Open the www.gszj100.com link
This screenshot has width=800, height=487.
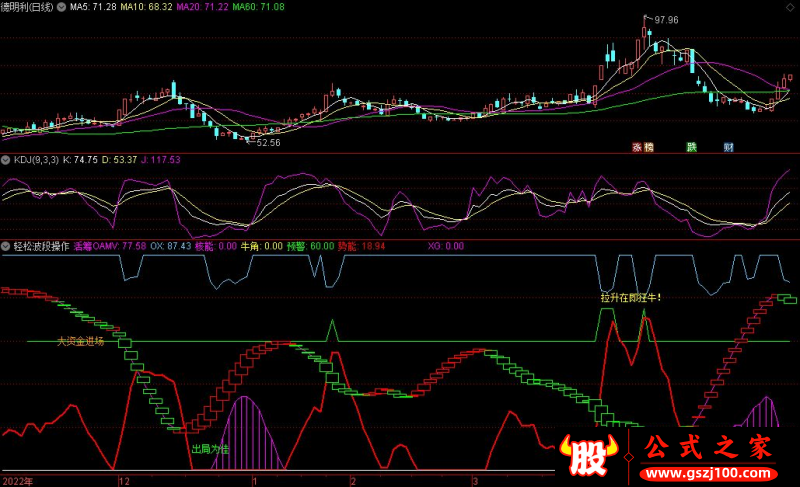click(709, 474)
